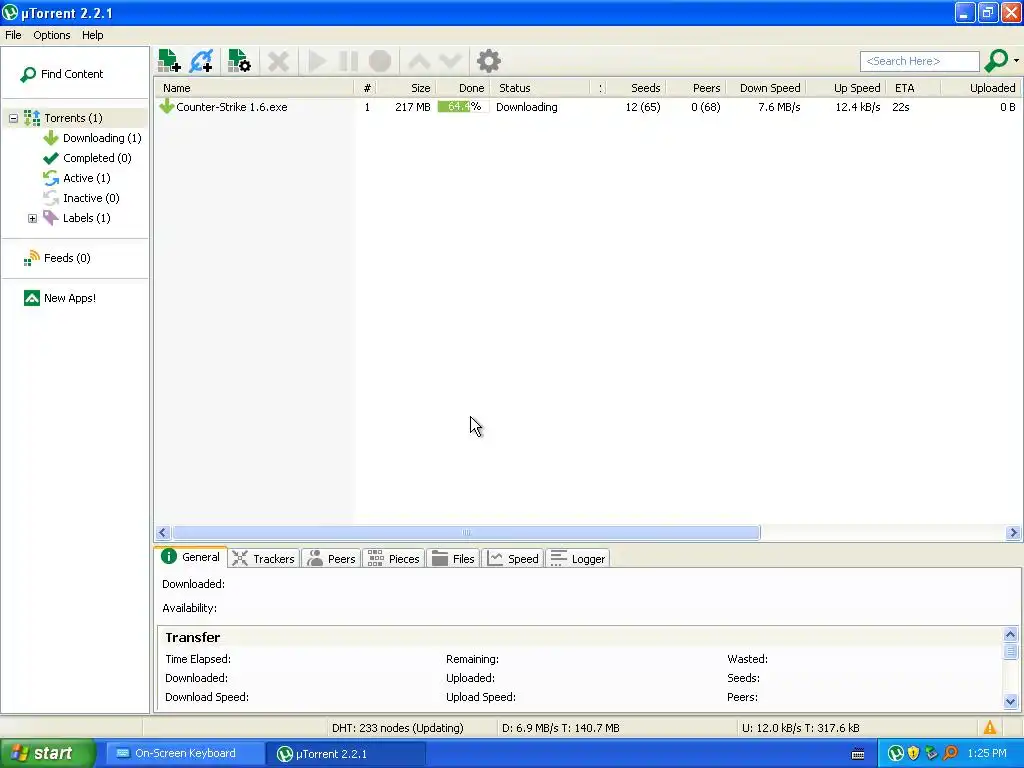The image size is (1024, 768).
Task: Open the Help menu
Action: 93,35
